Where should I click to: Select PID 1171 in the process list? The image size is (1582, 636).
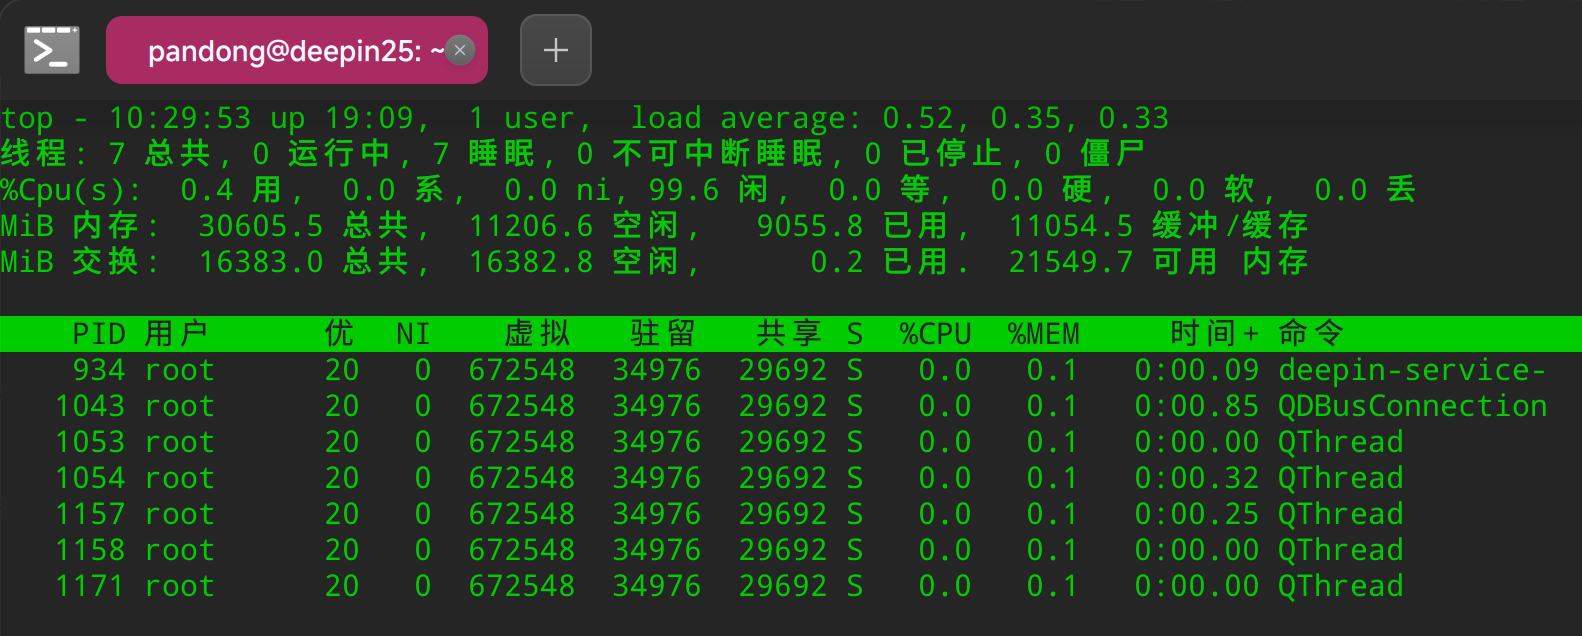point(791,586)
